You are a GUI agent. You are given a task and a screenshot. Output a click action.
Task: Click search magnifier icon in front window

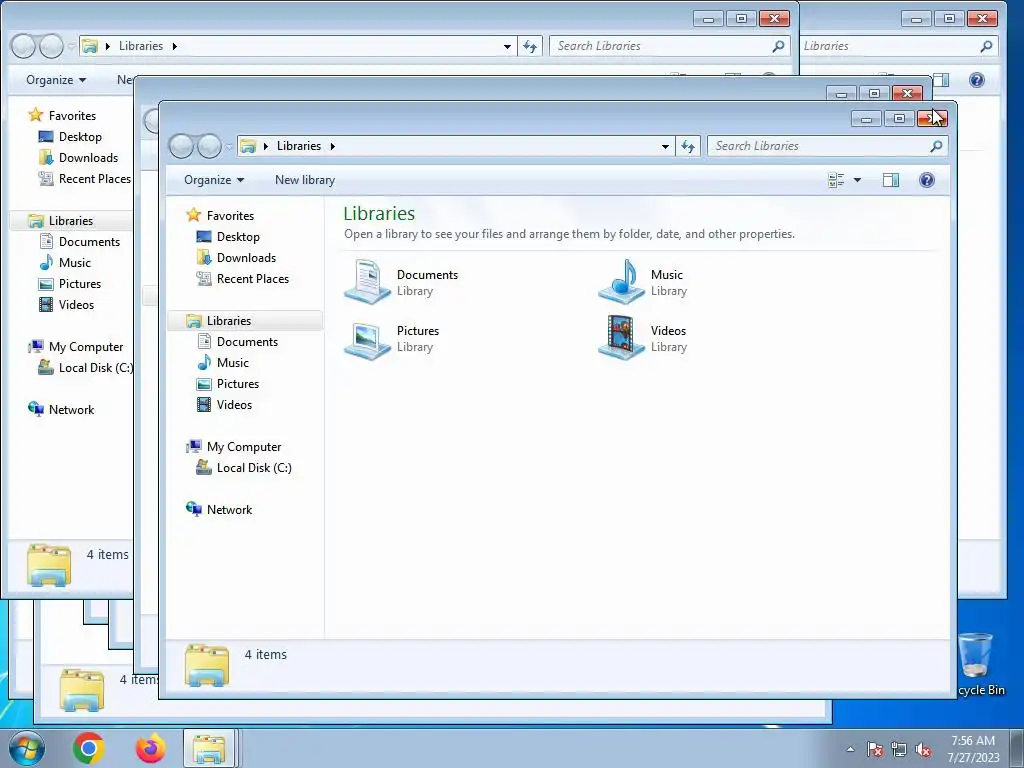pyautogui.click(x=936, y=146)
